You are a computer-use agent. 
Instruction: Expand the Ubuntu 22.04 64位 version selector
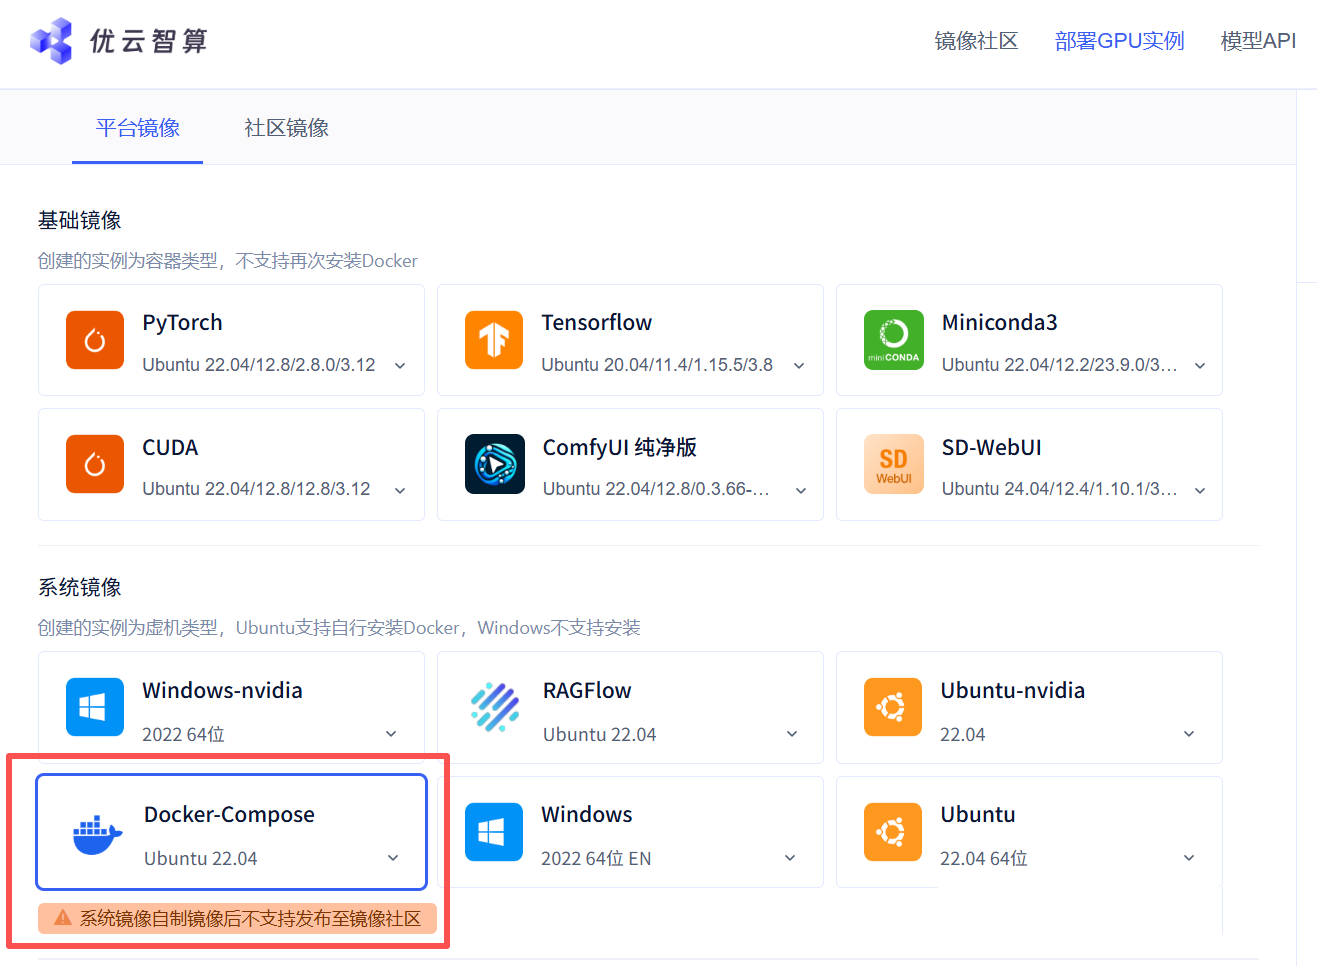coord(1188,857)
